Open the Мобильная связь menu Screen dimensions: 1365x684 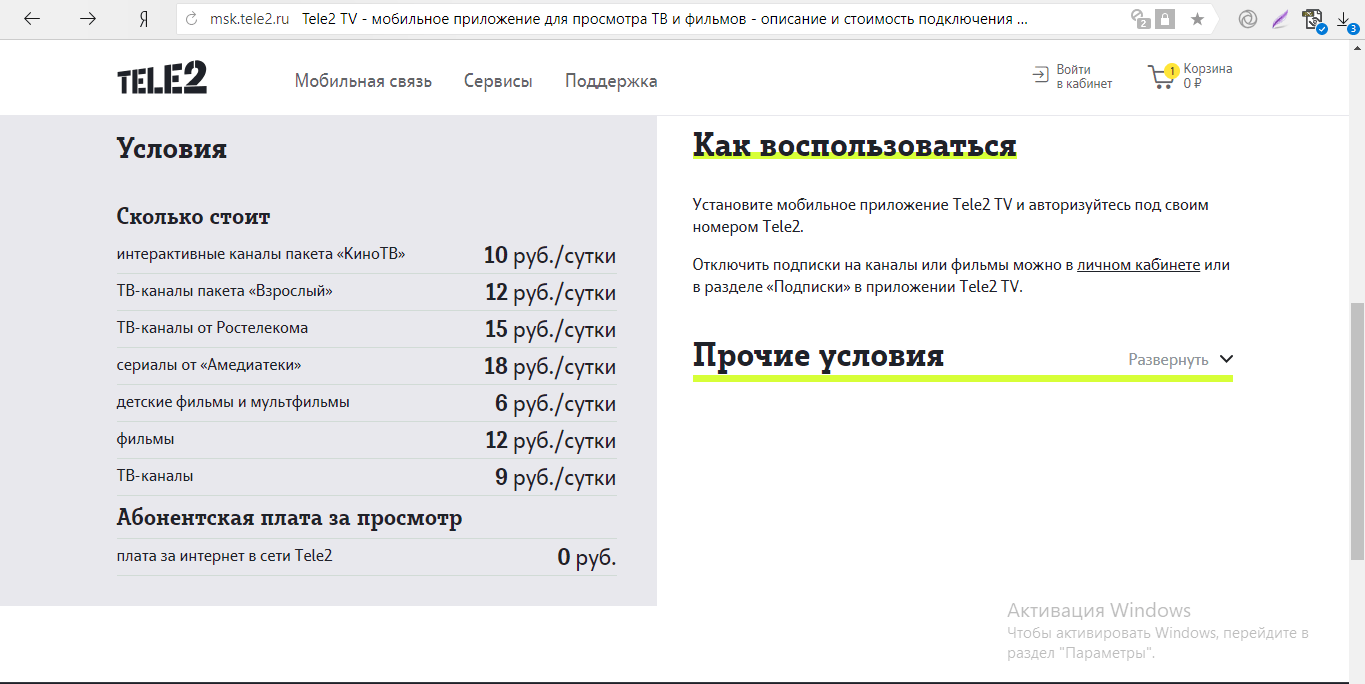click(x=363, y=81)
